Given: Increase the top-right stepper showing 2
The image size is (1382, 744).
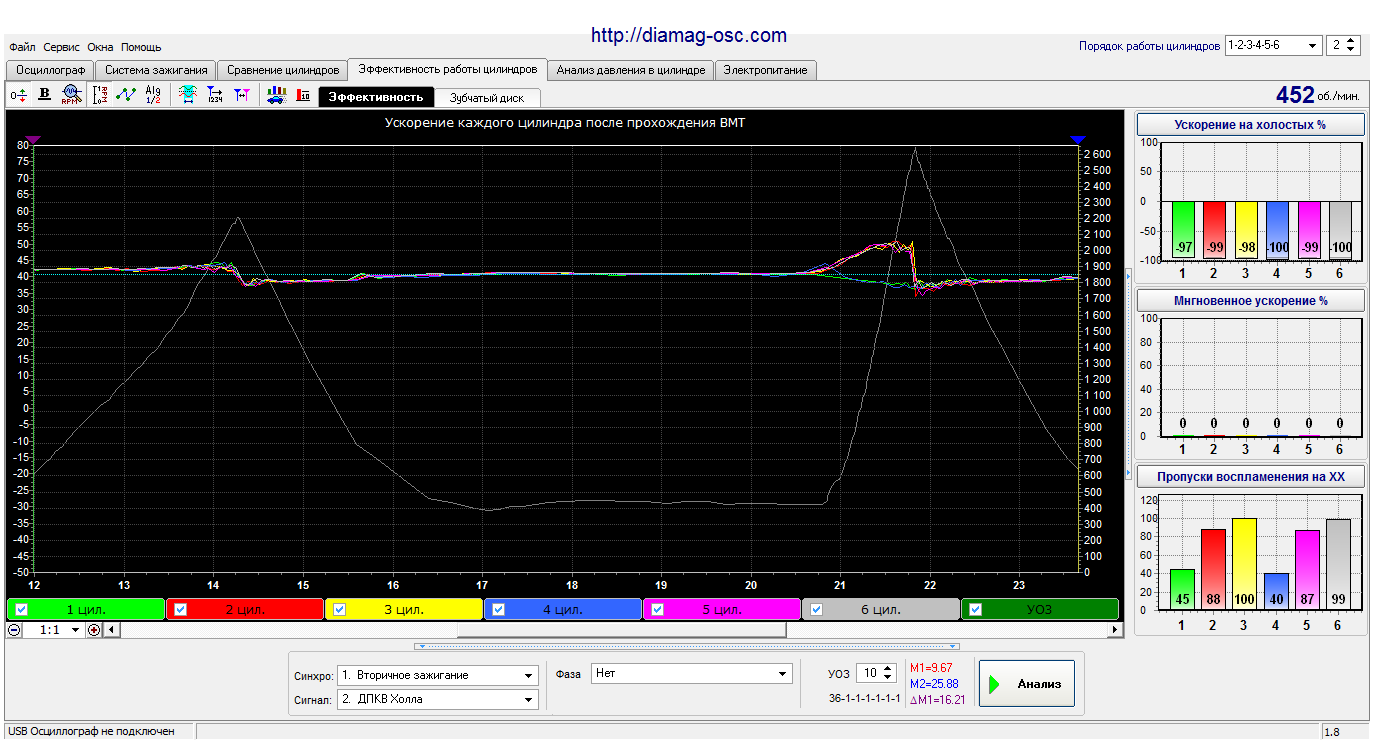Looking at the screenshot, I should pos(1352,41).
